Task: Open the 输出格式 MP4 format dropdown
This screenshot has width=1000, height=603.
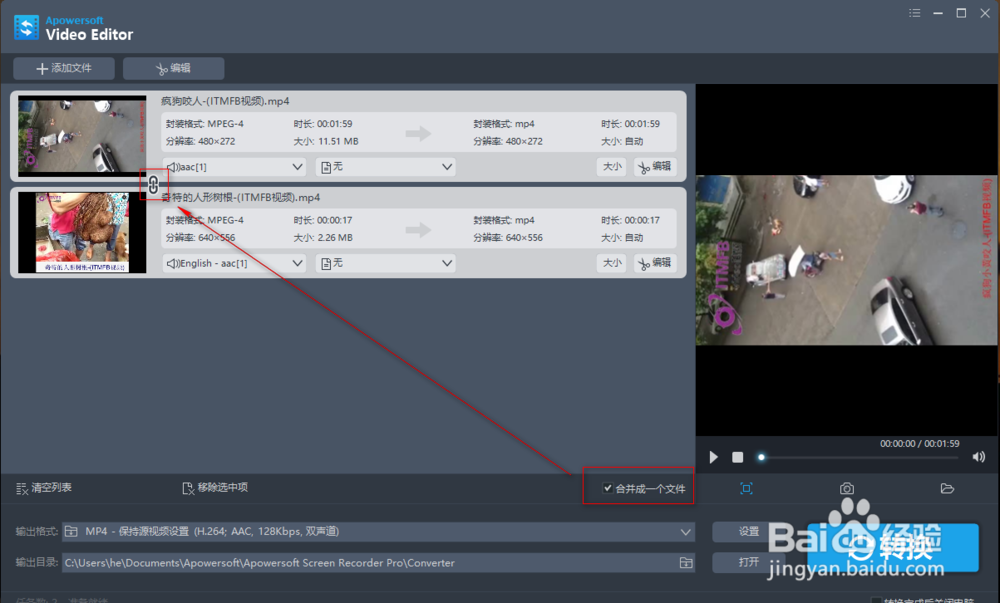Action: click(x=378, y=532)
